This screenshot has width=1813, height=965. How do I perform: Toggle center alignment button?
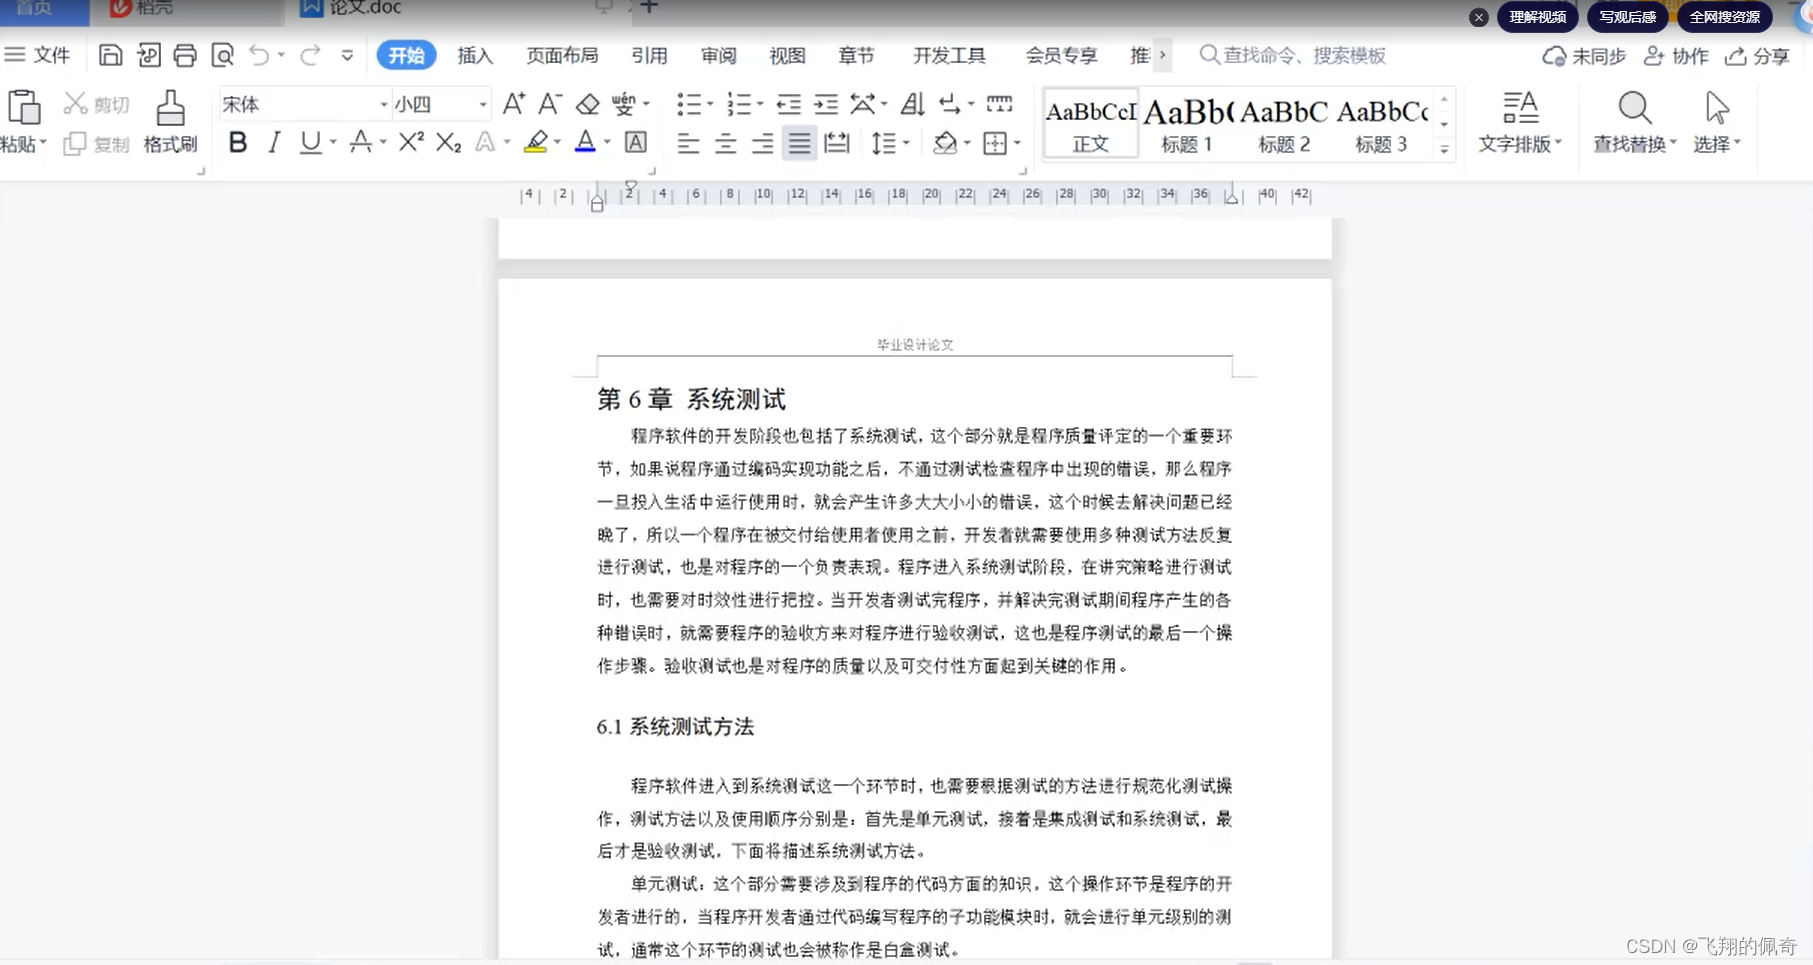coord(726,143)
